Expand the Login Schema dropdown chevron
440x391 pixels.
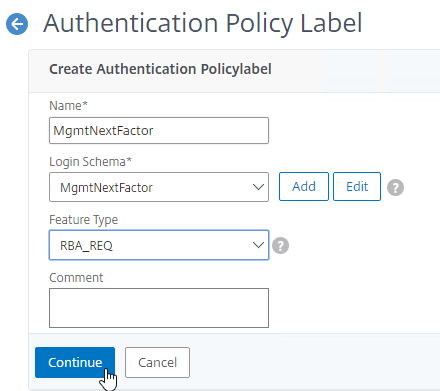[x=258, y=187]
